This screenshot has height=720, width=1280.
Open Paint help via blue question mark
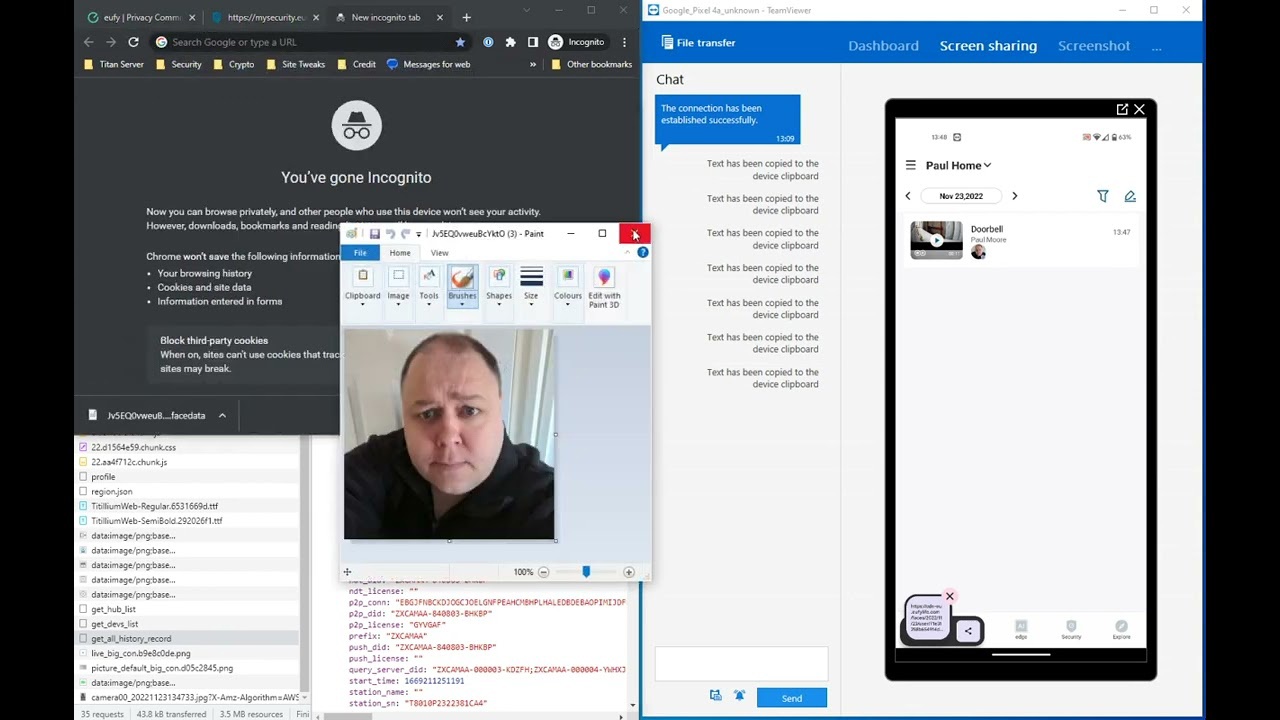coord(643,253)
